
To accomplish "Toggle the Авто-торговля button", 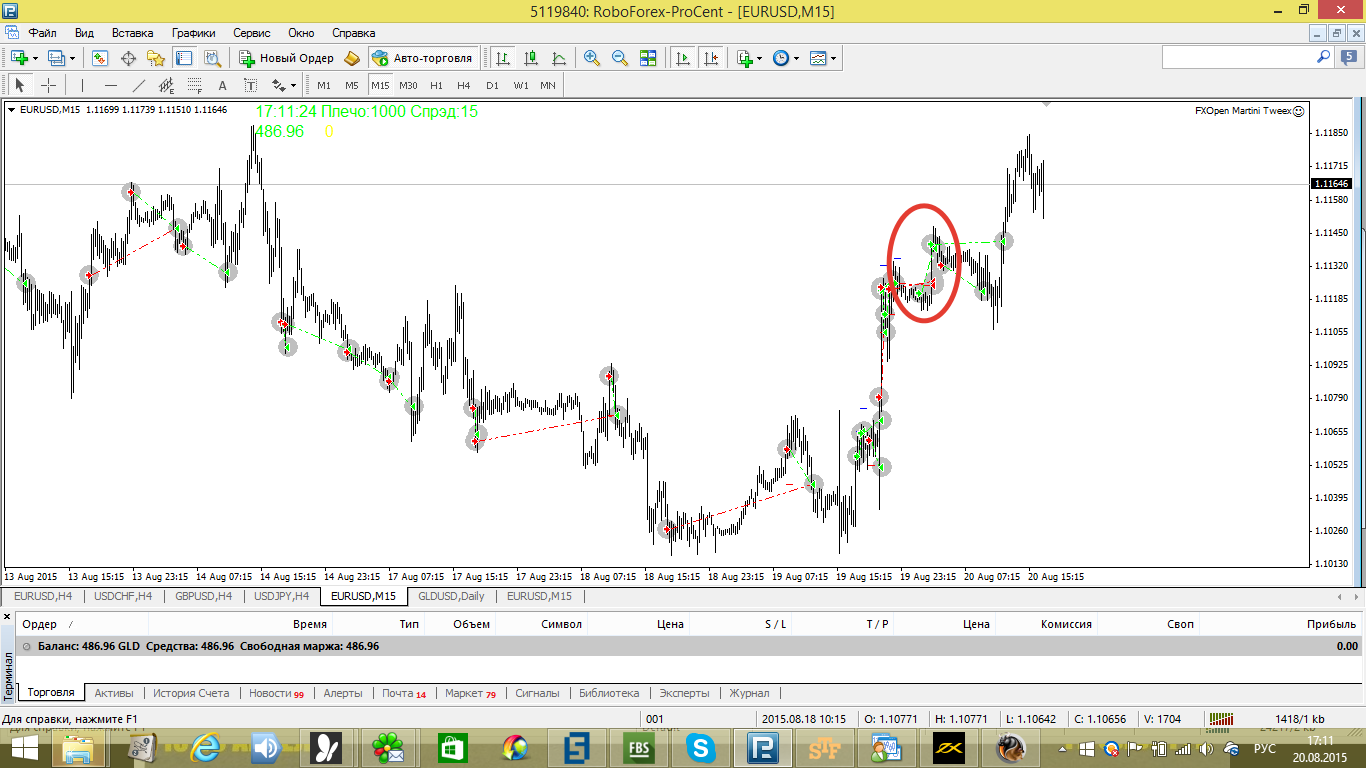I will [x=423, y=58].
